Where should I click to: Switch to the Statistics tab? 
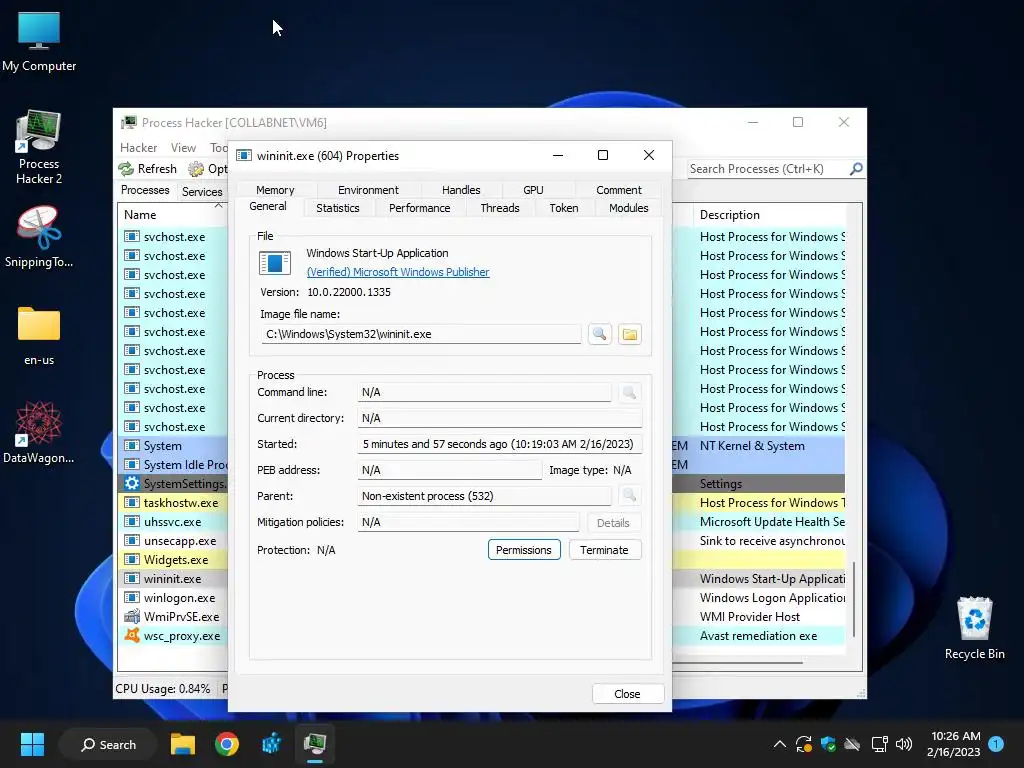(x=338, y=208)
